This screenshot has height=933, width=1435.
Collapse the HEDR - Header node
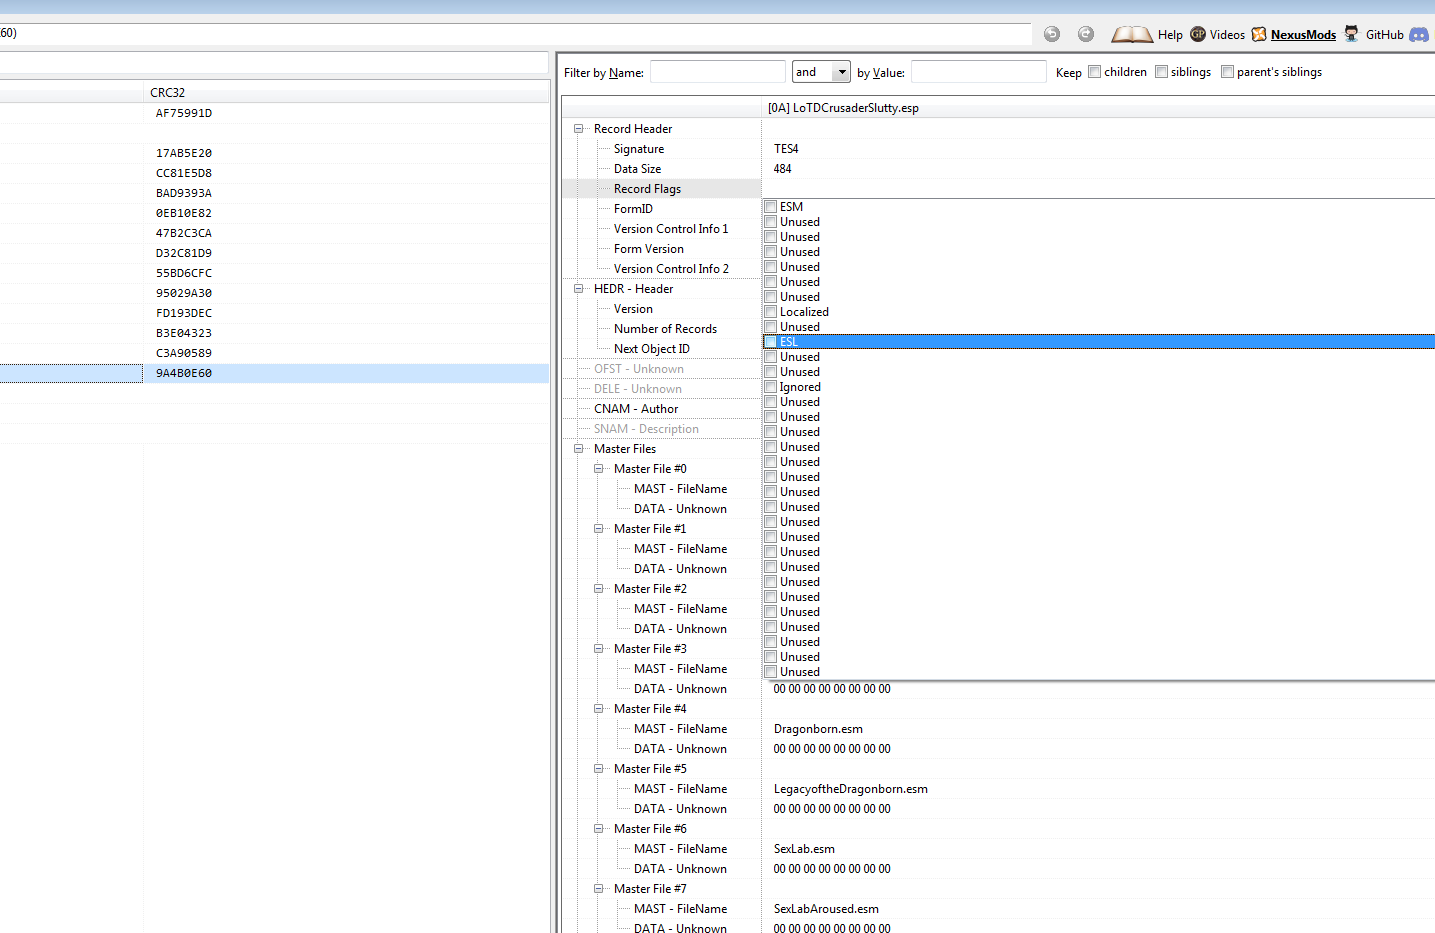coord(578,289)
